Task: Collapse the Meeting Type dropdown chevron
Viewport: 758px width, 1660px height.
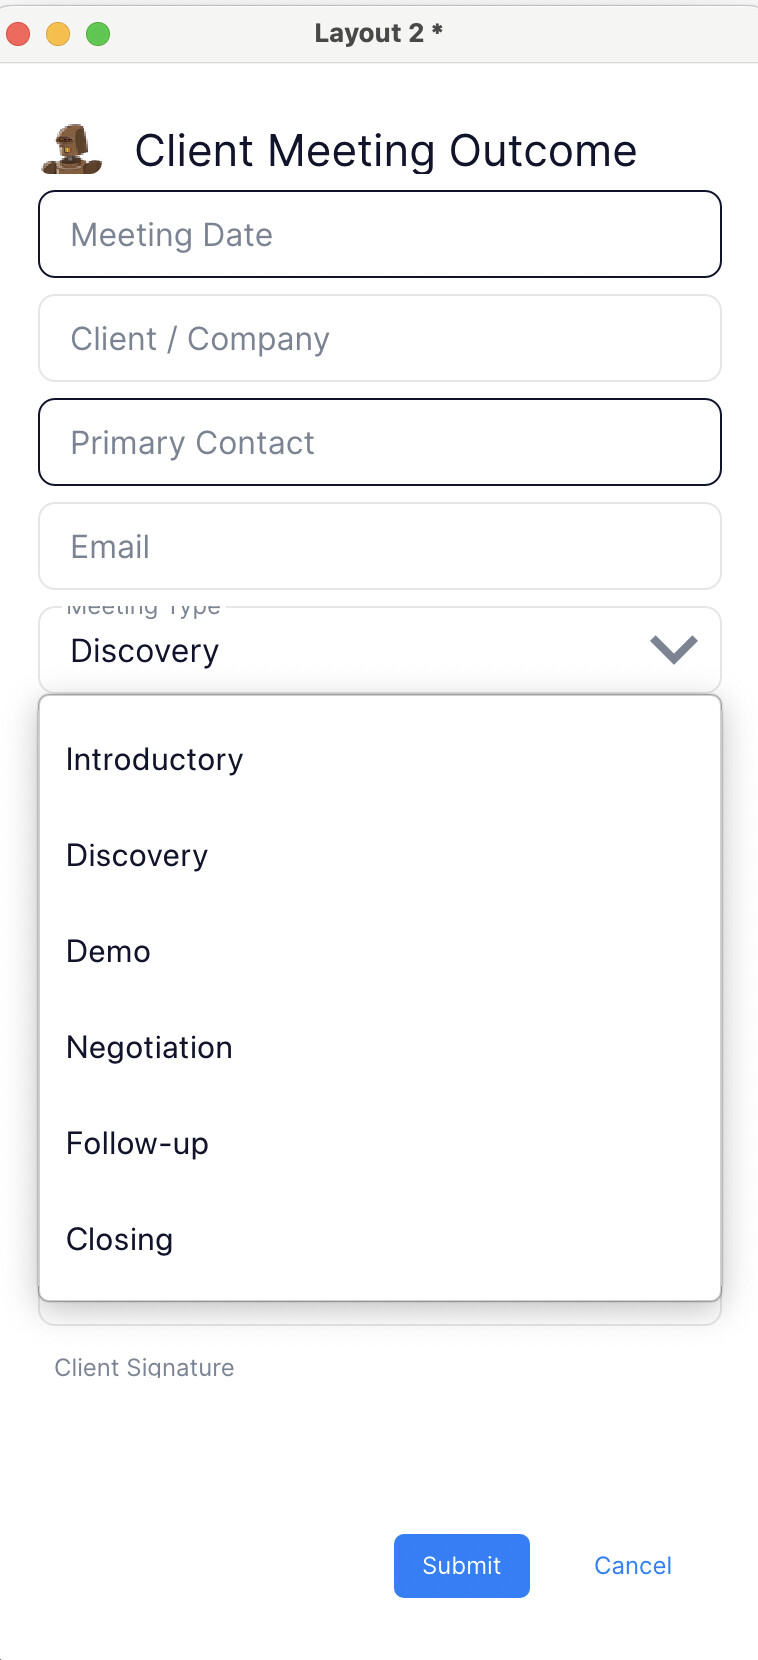Action: click(x=673, y=650)
